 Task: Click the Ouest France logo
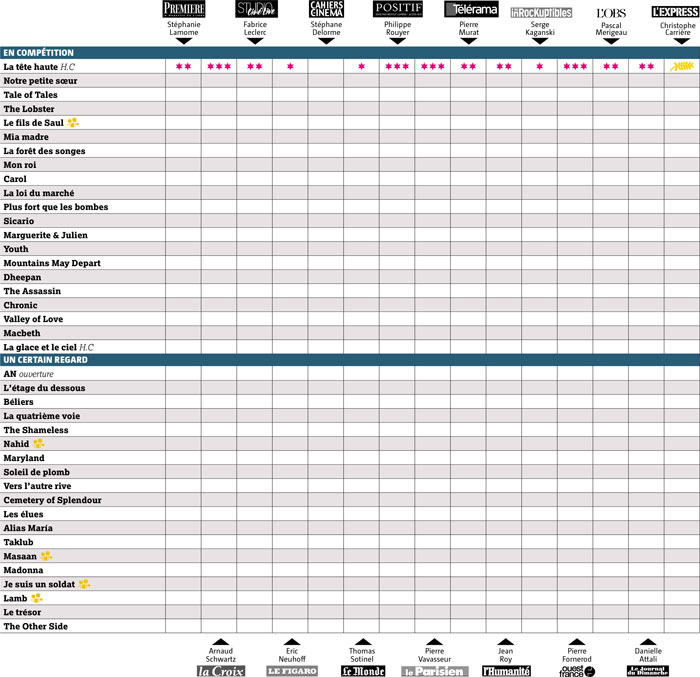pyautogui.click(x=577, y=671)
